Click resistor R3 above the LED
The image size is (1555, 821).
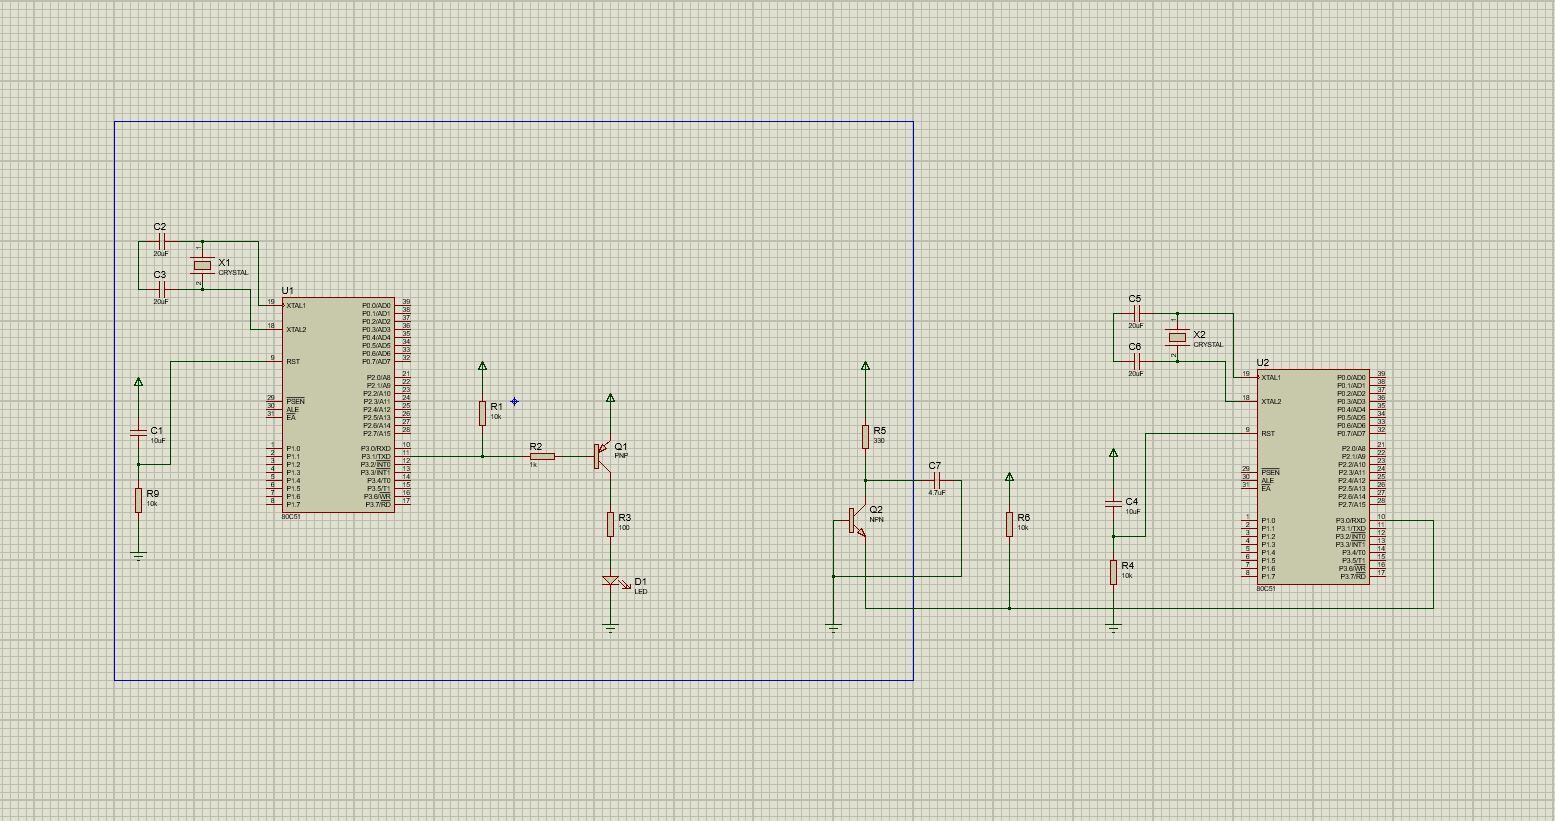pyautogui.click(x=610, y=524)
